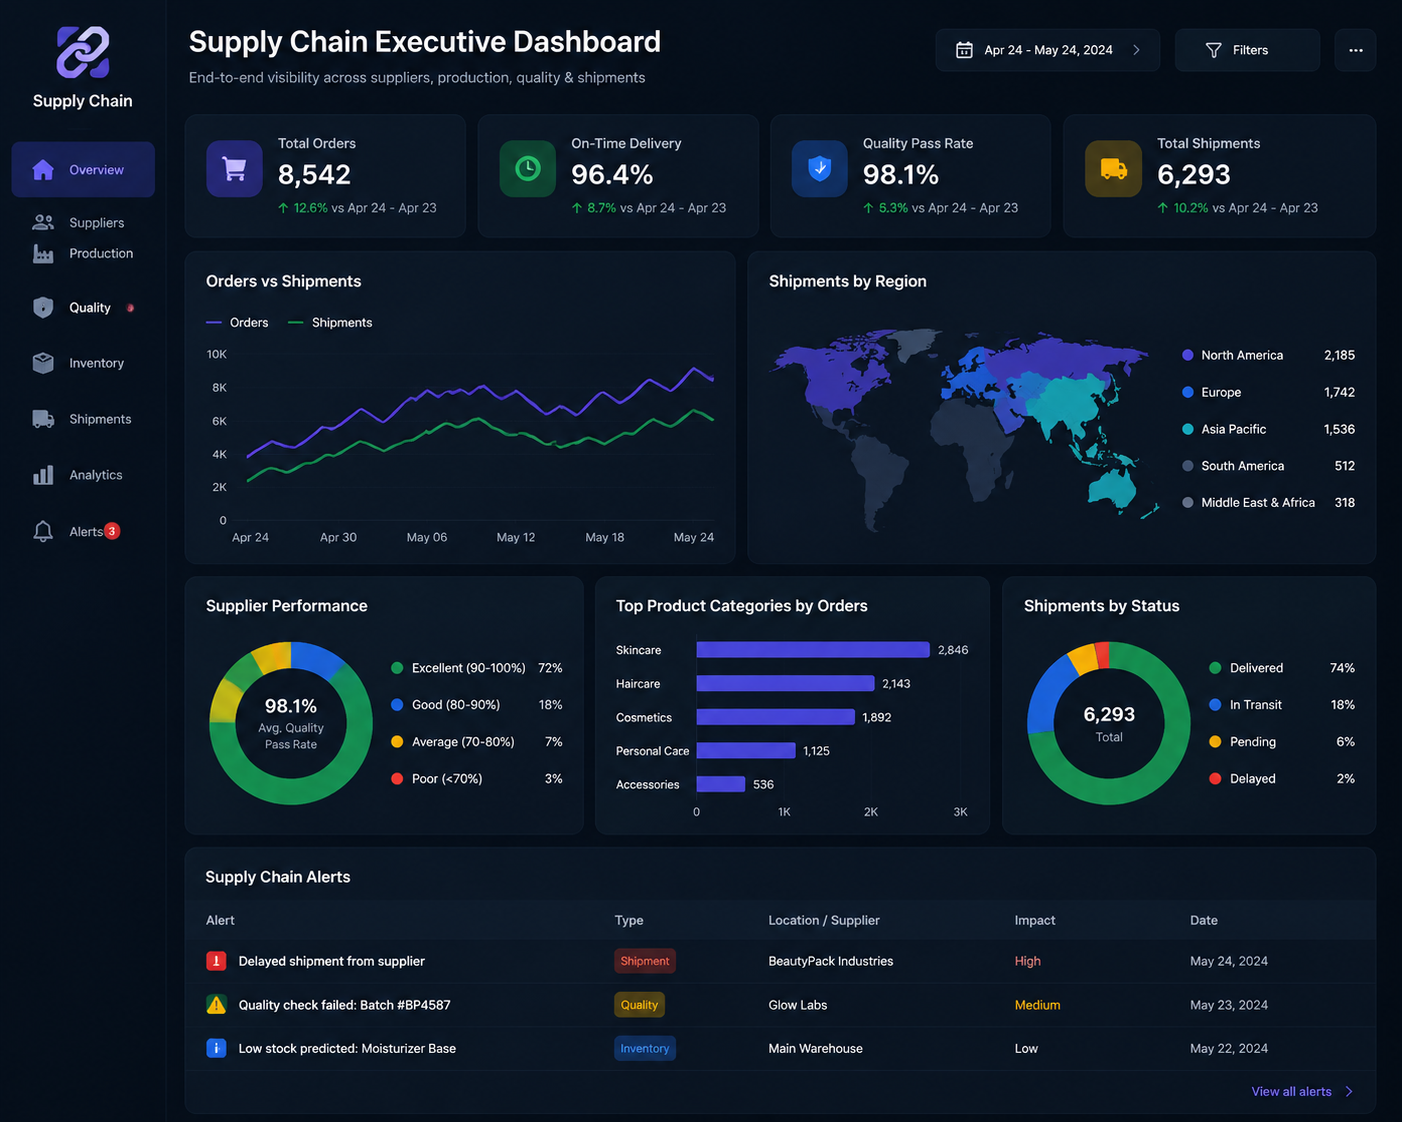
Task: Click the Inventory box icon
Action: pos(43,363)
